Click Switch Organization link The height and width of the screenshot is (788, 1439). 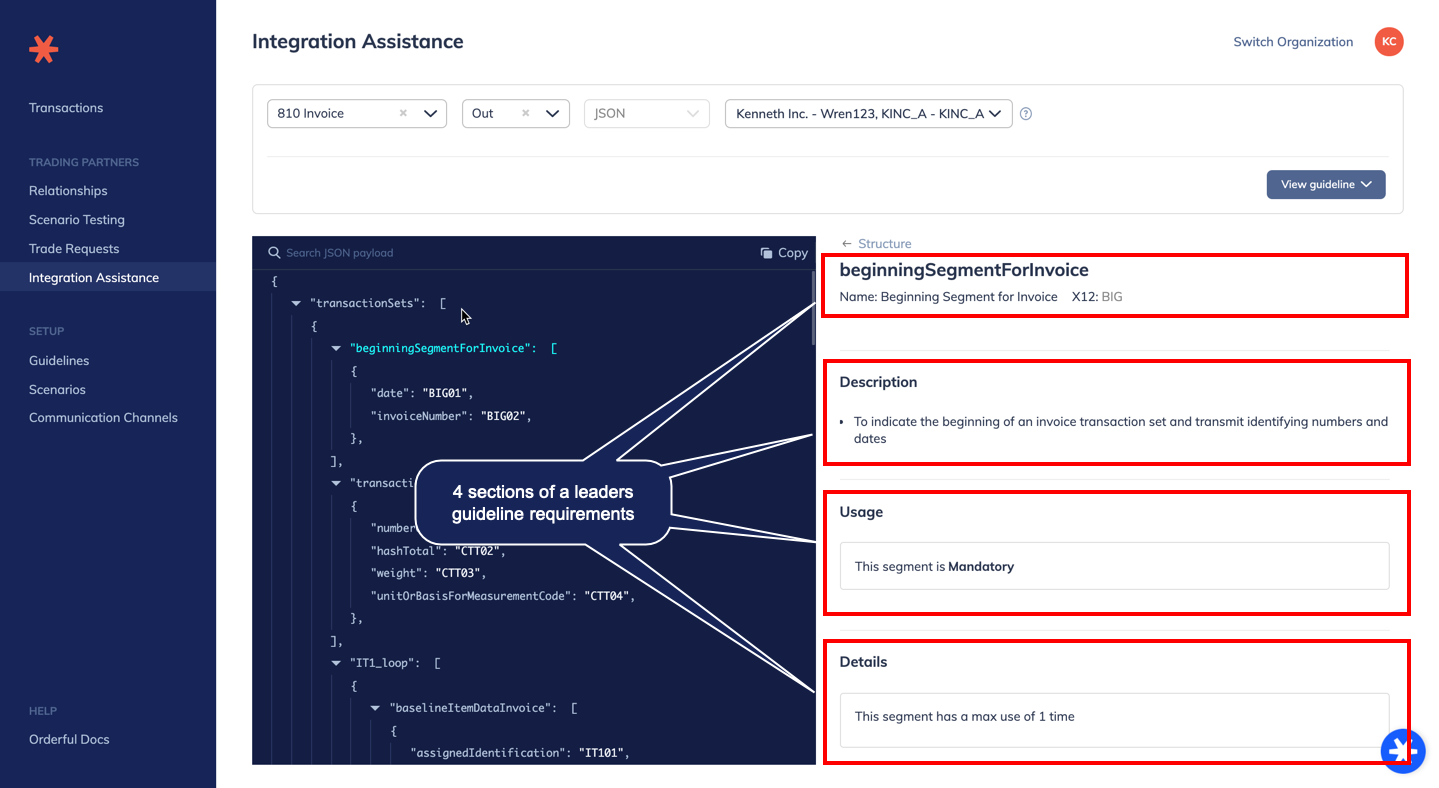pyautogui.click(x=1293, y=42)
